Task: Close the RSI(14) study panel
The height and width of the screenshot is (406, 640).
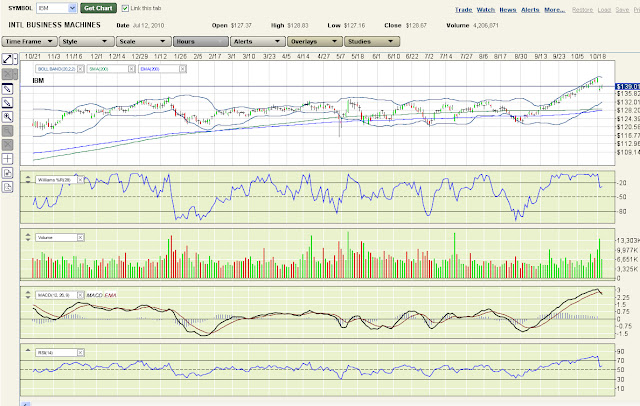Action: (x=80, y=353)
